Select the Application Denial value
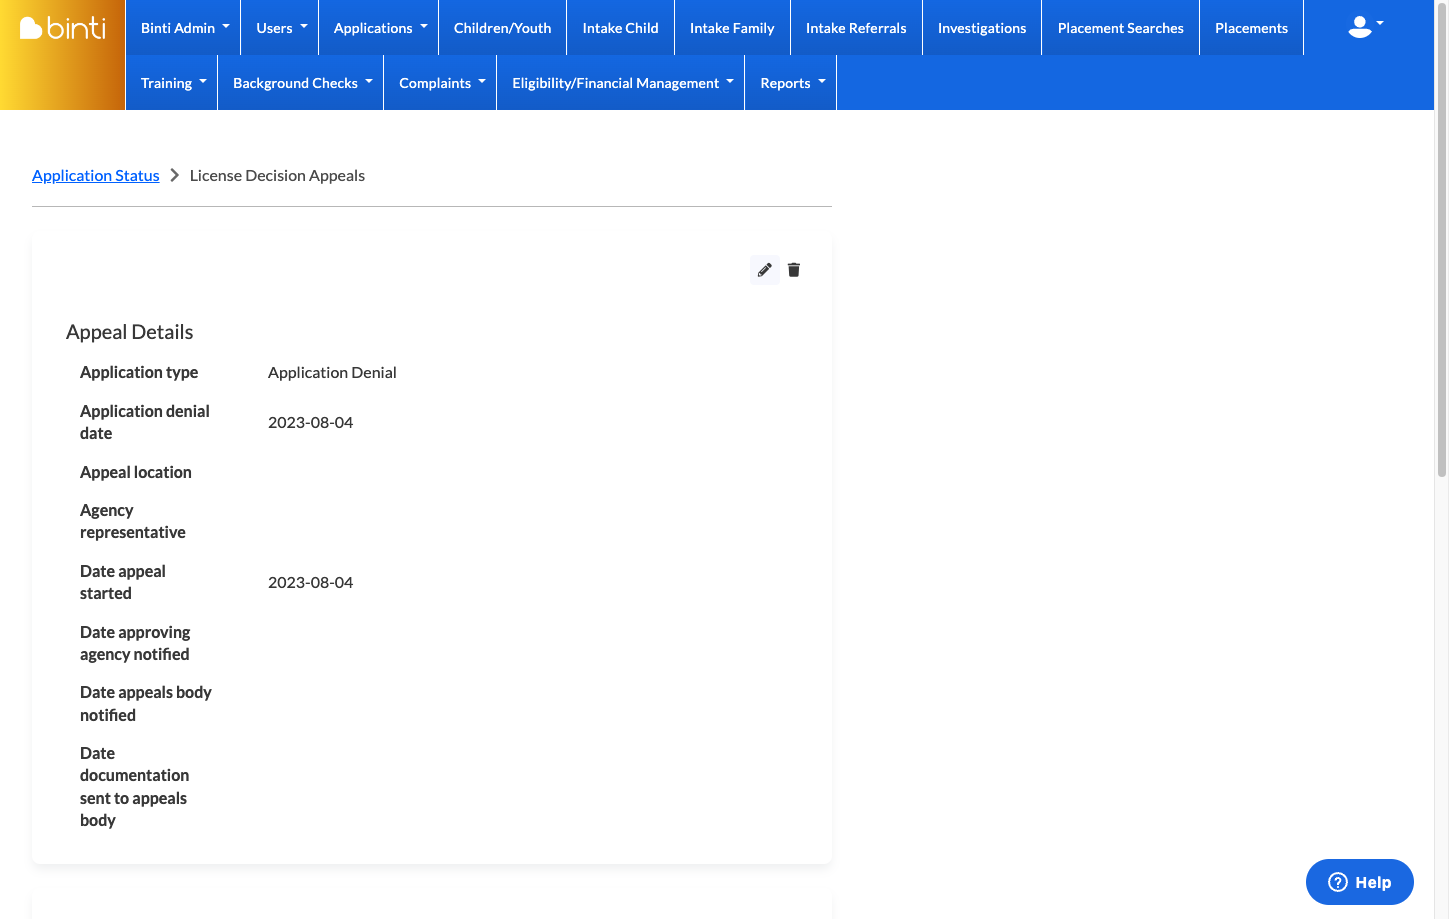 (x=332, y=372)
